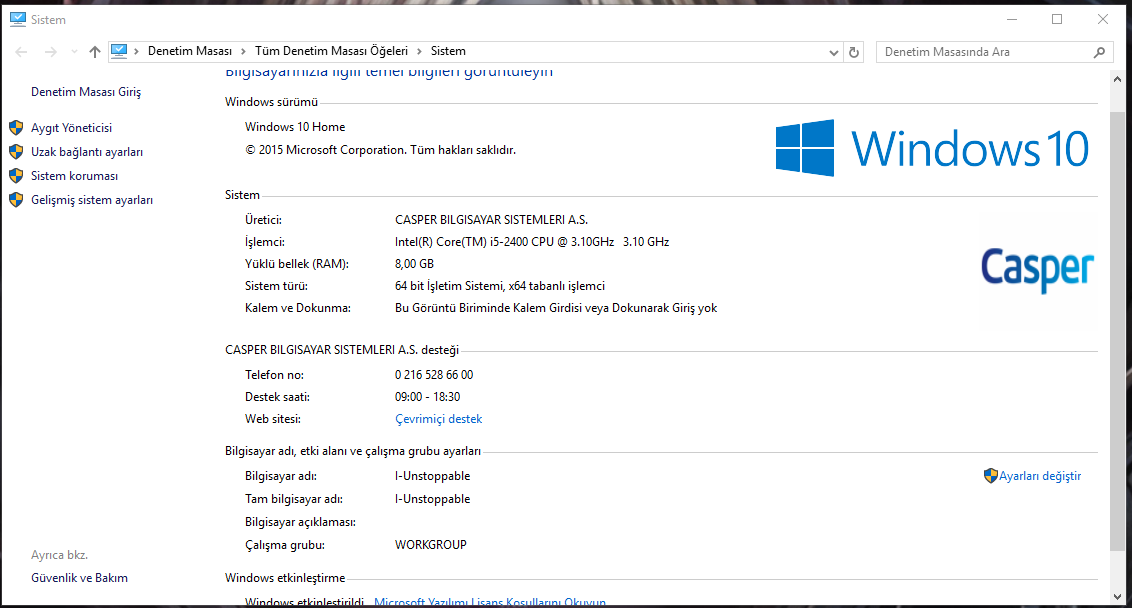This screenshot has width=1132, height=608.
Task: Click the Back navigation arrow
Action: click(x=22, y=52)
